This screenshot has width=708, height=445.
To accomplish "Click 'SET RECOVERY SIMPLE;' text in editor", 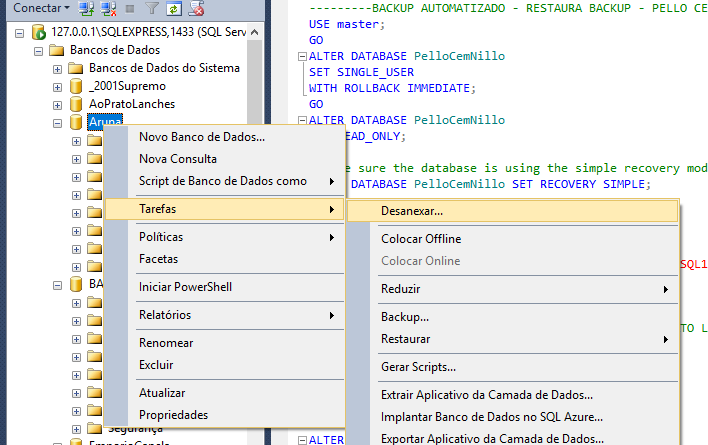I will point(582,184).
